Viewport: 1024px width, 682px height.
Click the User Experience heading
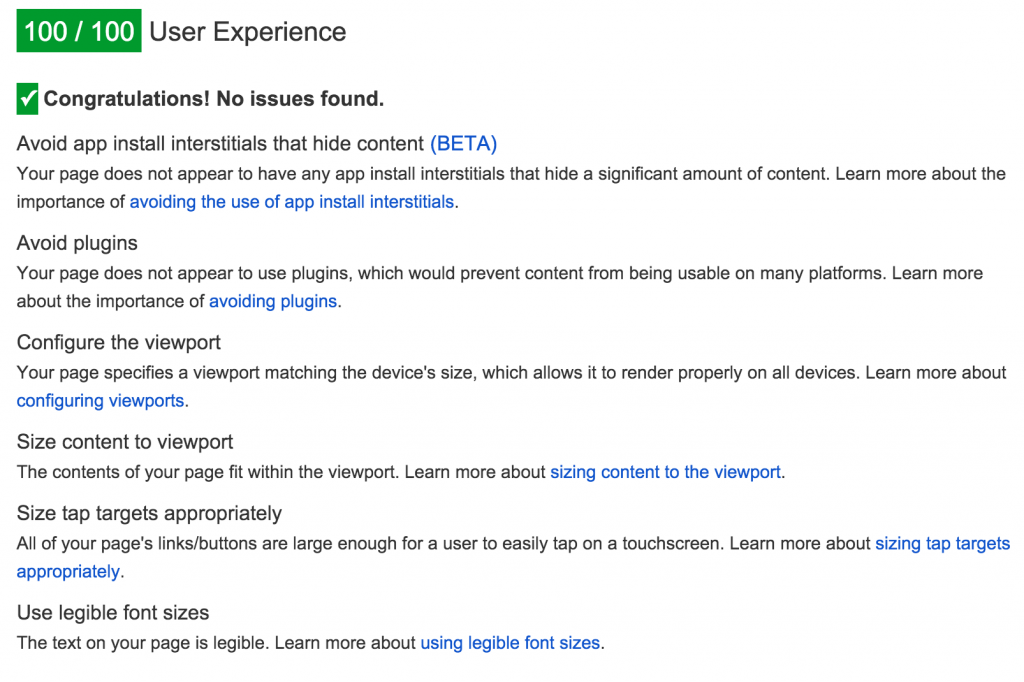pyautogui.click(x=247, y=32)
